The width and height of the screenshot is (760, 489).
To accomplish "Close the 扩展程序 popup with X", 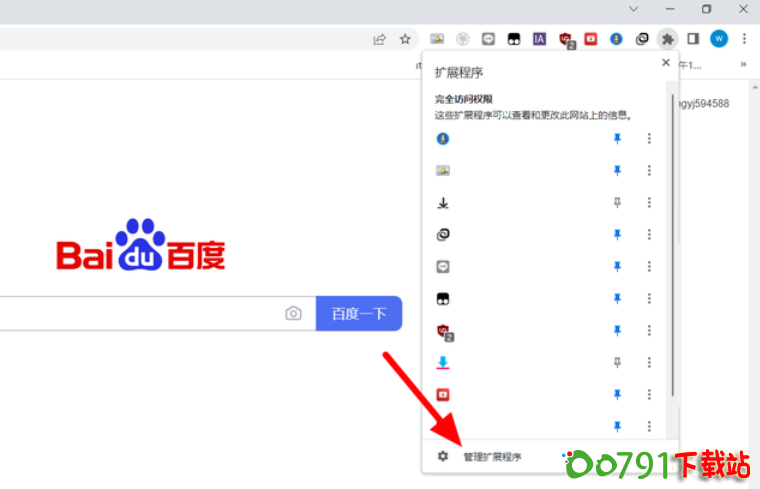I will tap(666, 62).
